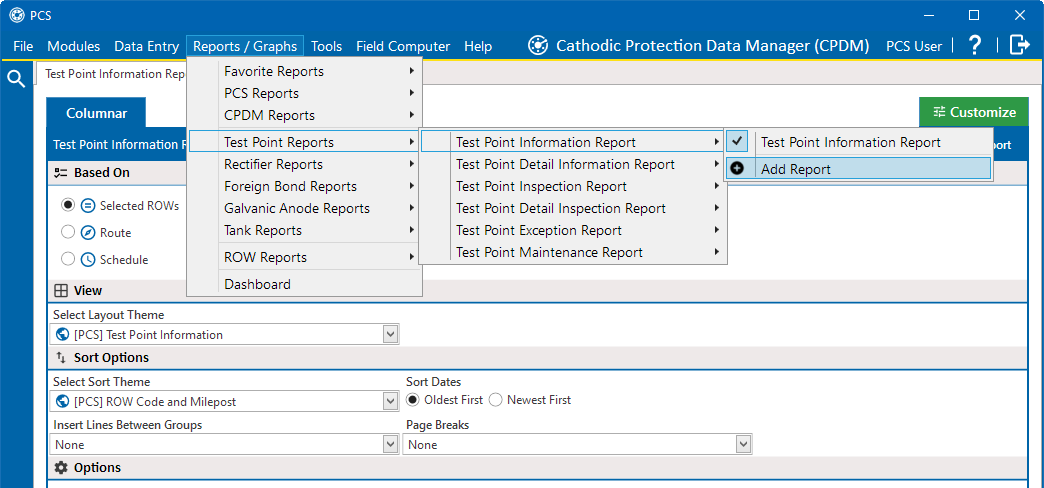Click the Schedule clock icon

88,260
